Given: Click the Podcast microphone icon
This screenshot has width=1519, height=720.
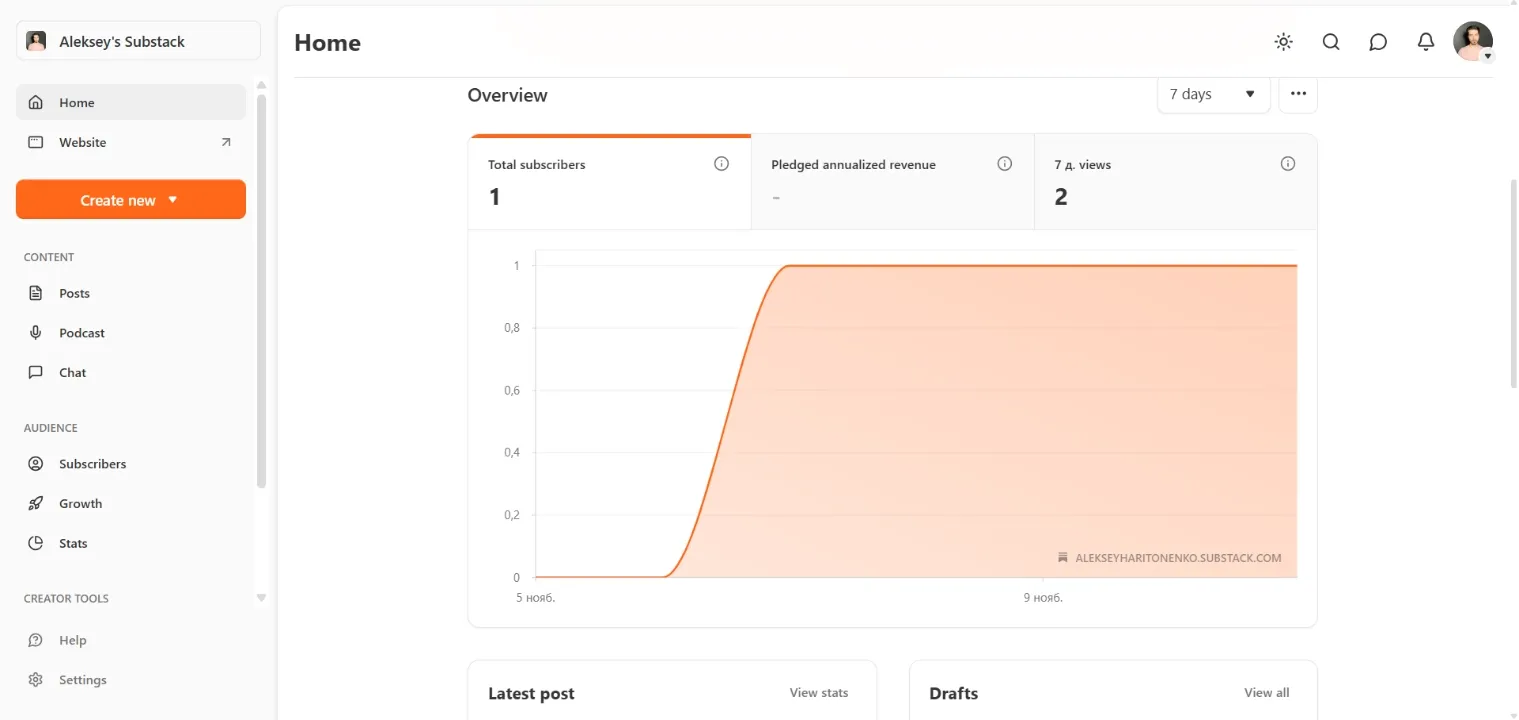Looking at the screenshot, I should [36, 333].
